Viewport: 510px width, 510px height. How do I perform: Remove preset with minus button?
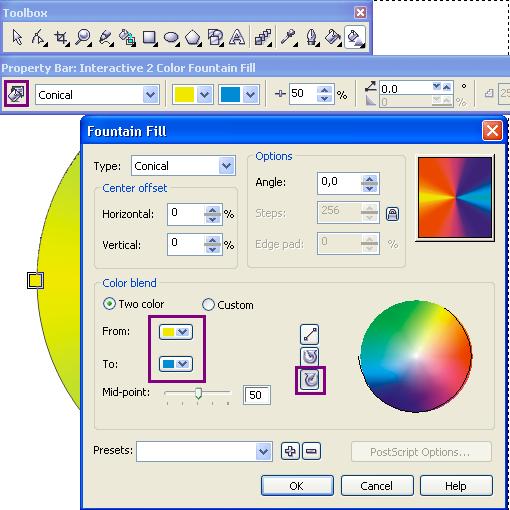[311, 451]
